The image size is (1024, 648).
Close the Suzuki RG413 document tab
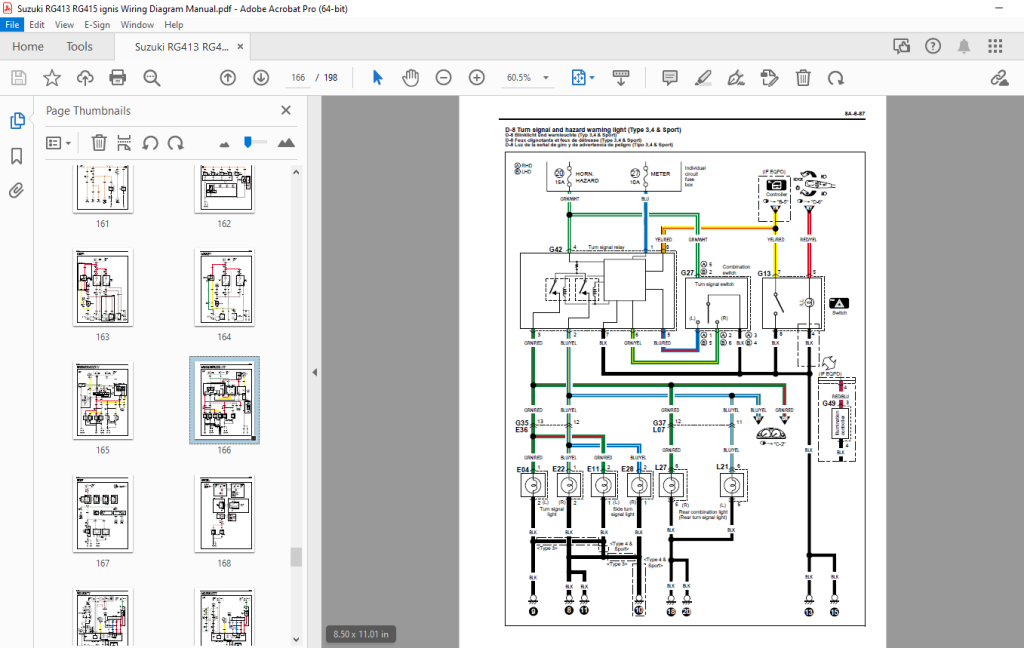click(240, 46)
